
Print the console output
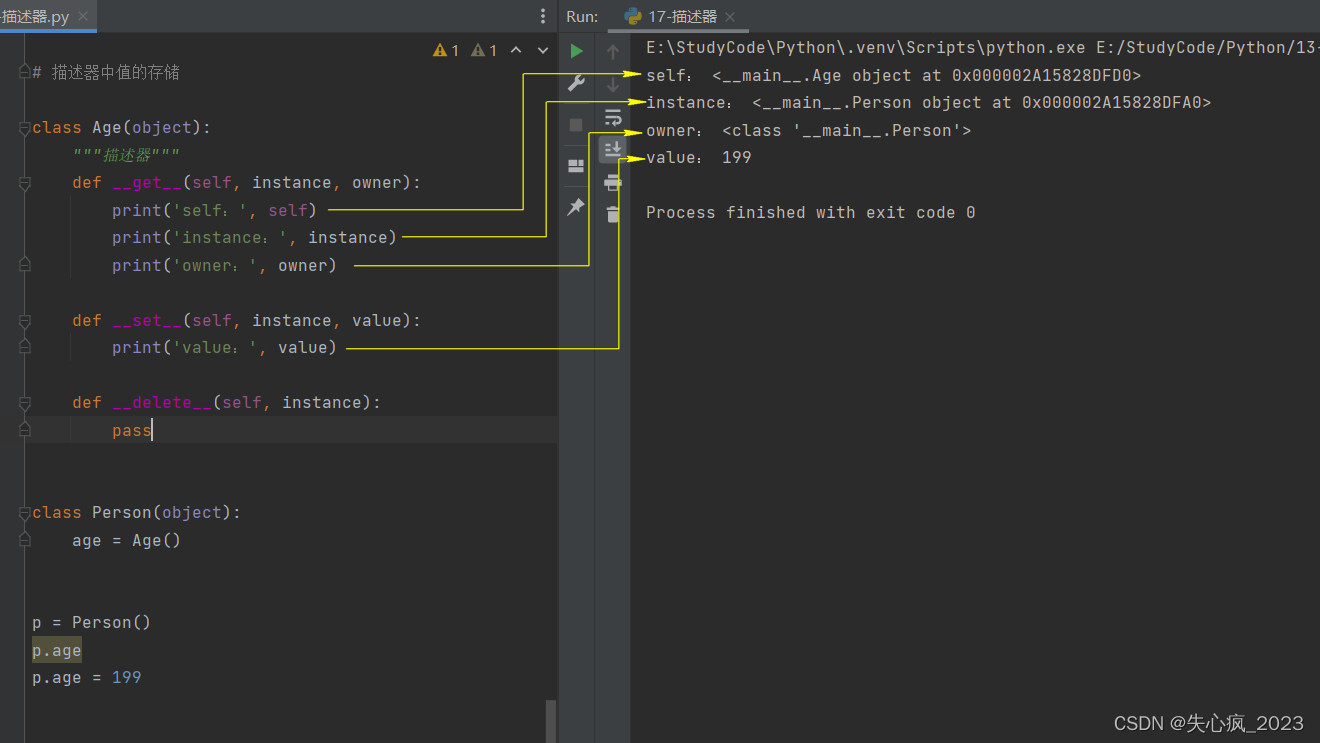click(613, 182)
